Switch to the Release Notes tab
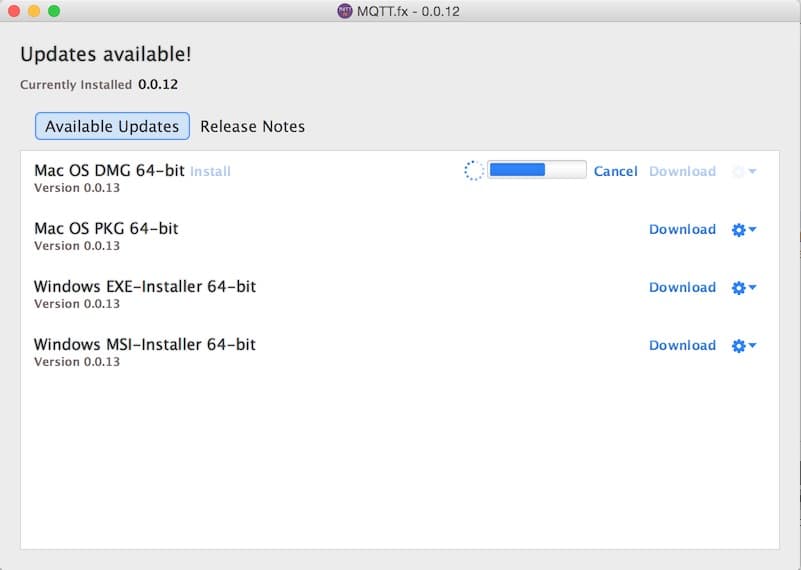Viewport: 801px width, 570px height. [252, 126]
